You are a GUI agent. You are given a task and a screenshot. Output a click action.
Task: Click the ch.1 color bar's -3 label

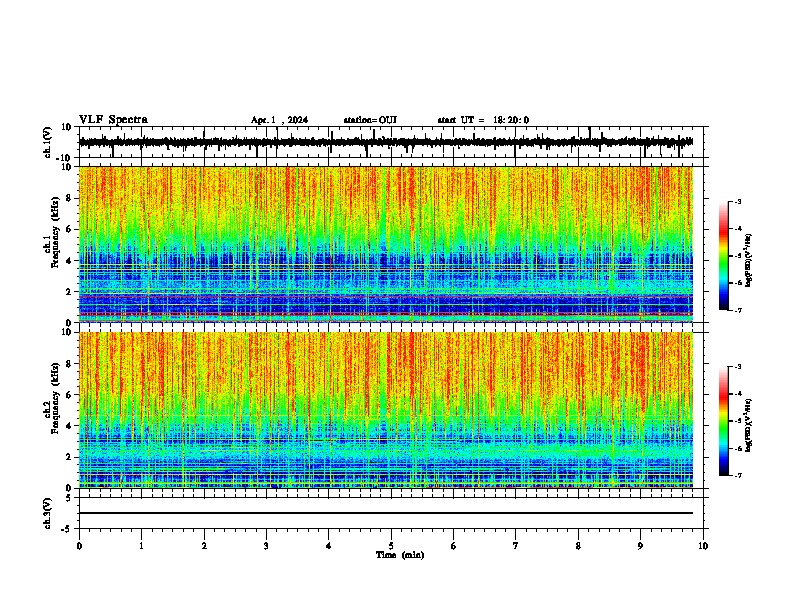click(737, 202)
